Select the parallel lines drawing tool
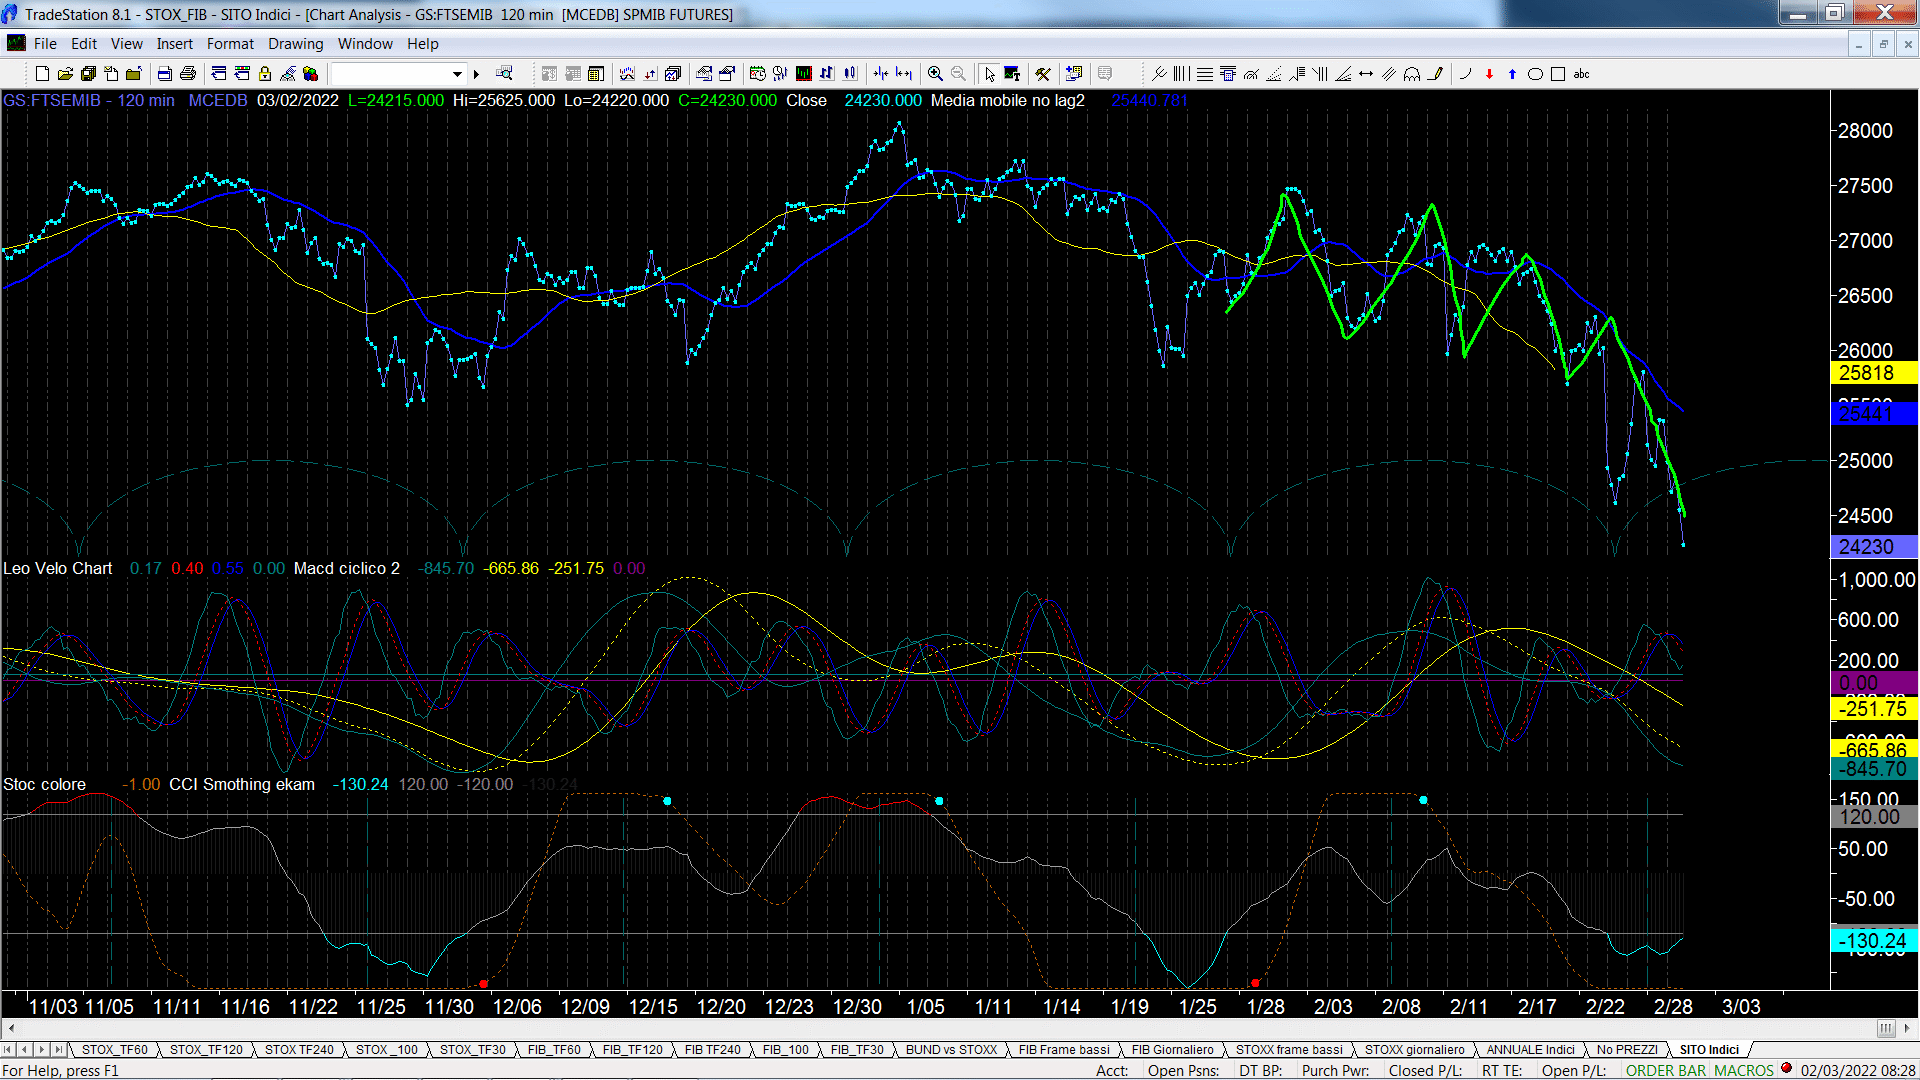The image size is (1920, 1080). (1389, 74)
